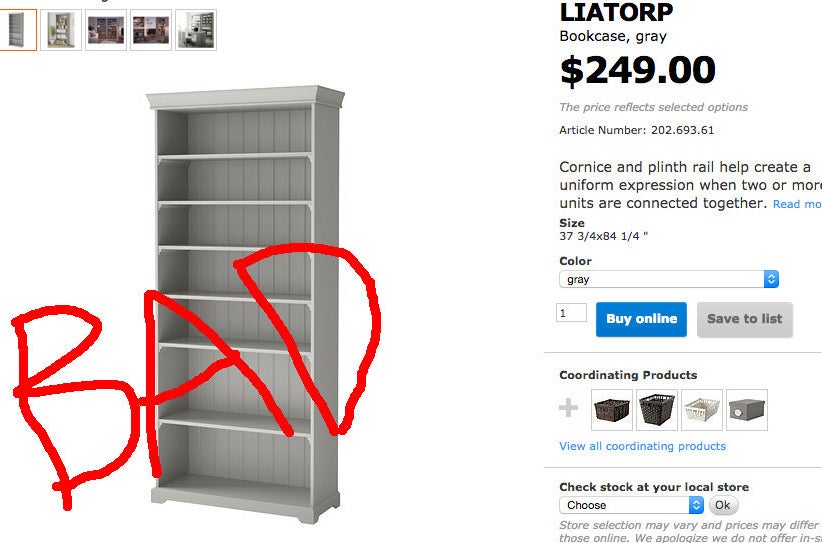Open the Color dropdown showing gray
The image size is (822, 543).
669,279
